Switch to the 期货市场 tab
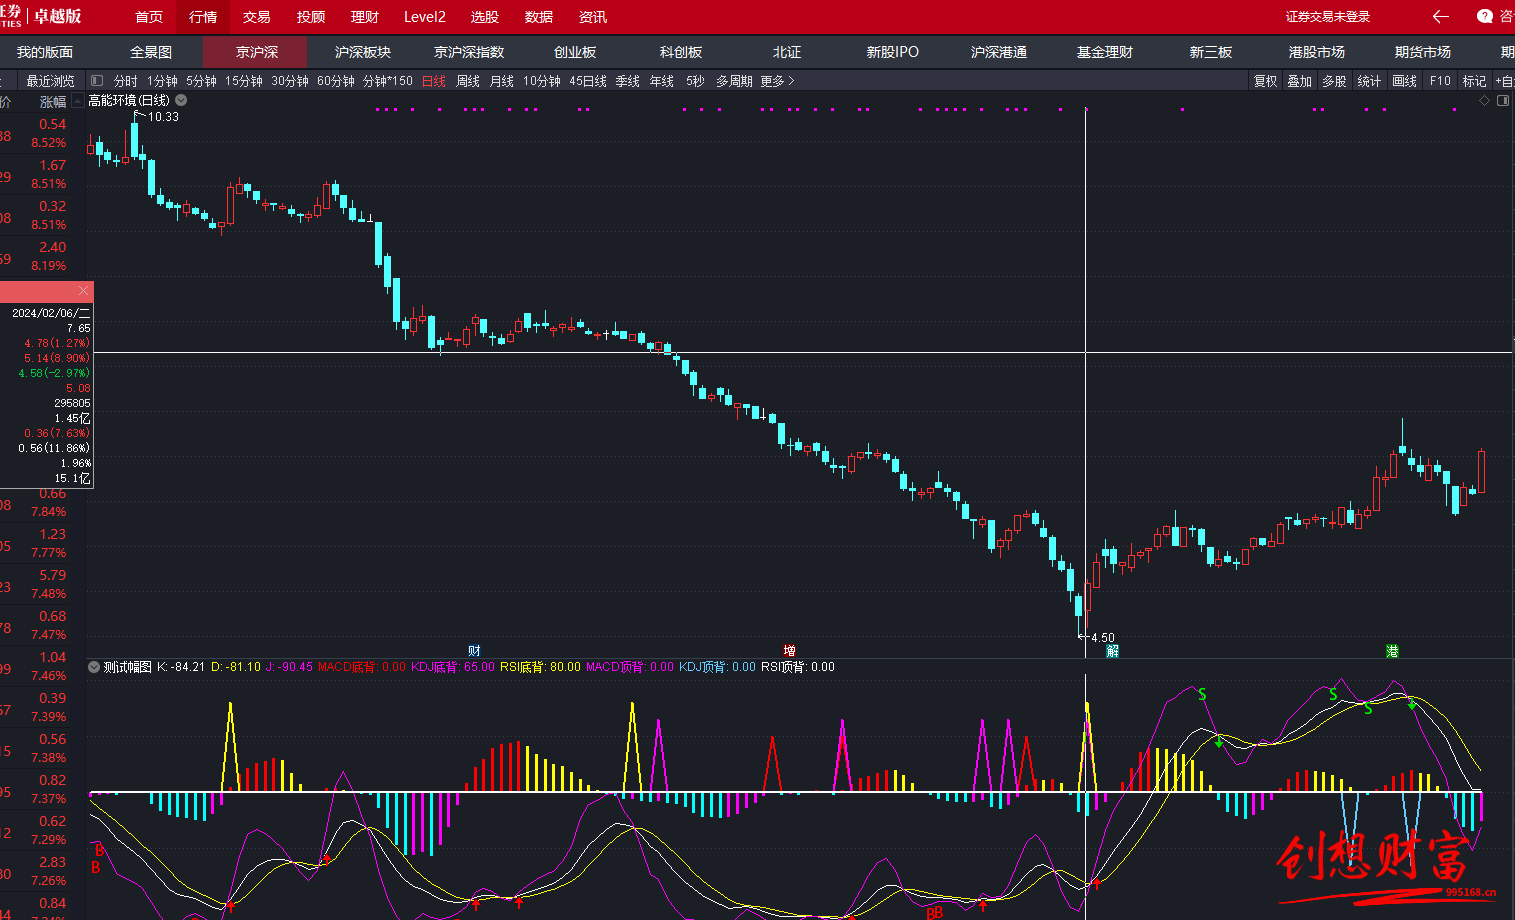 tap(1423, 52)
